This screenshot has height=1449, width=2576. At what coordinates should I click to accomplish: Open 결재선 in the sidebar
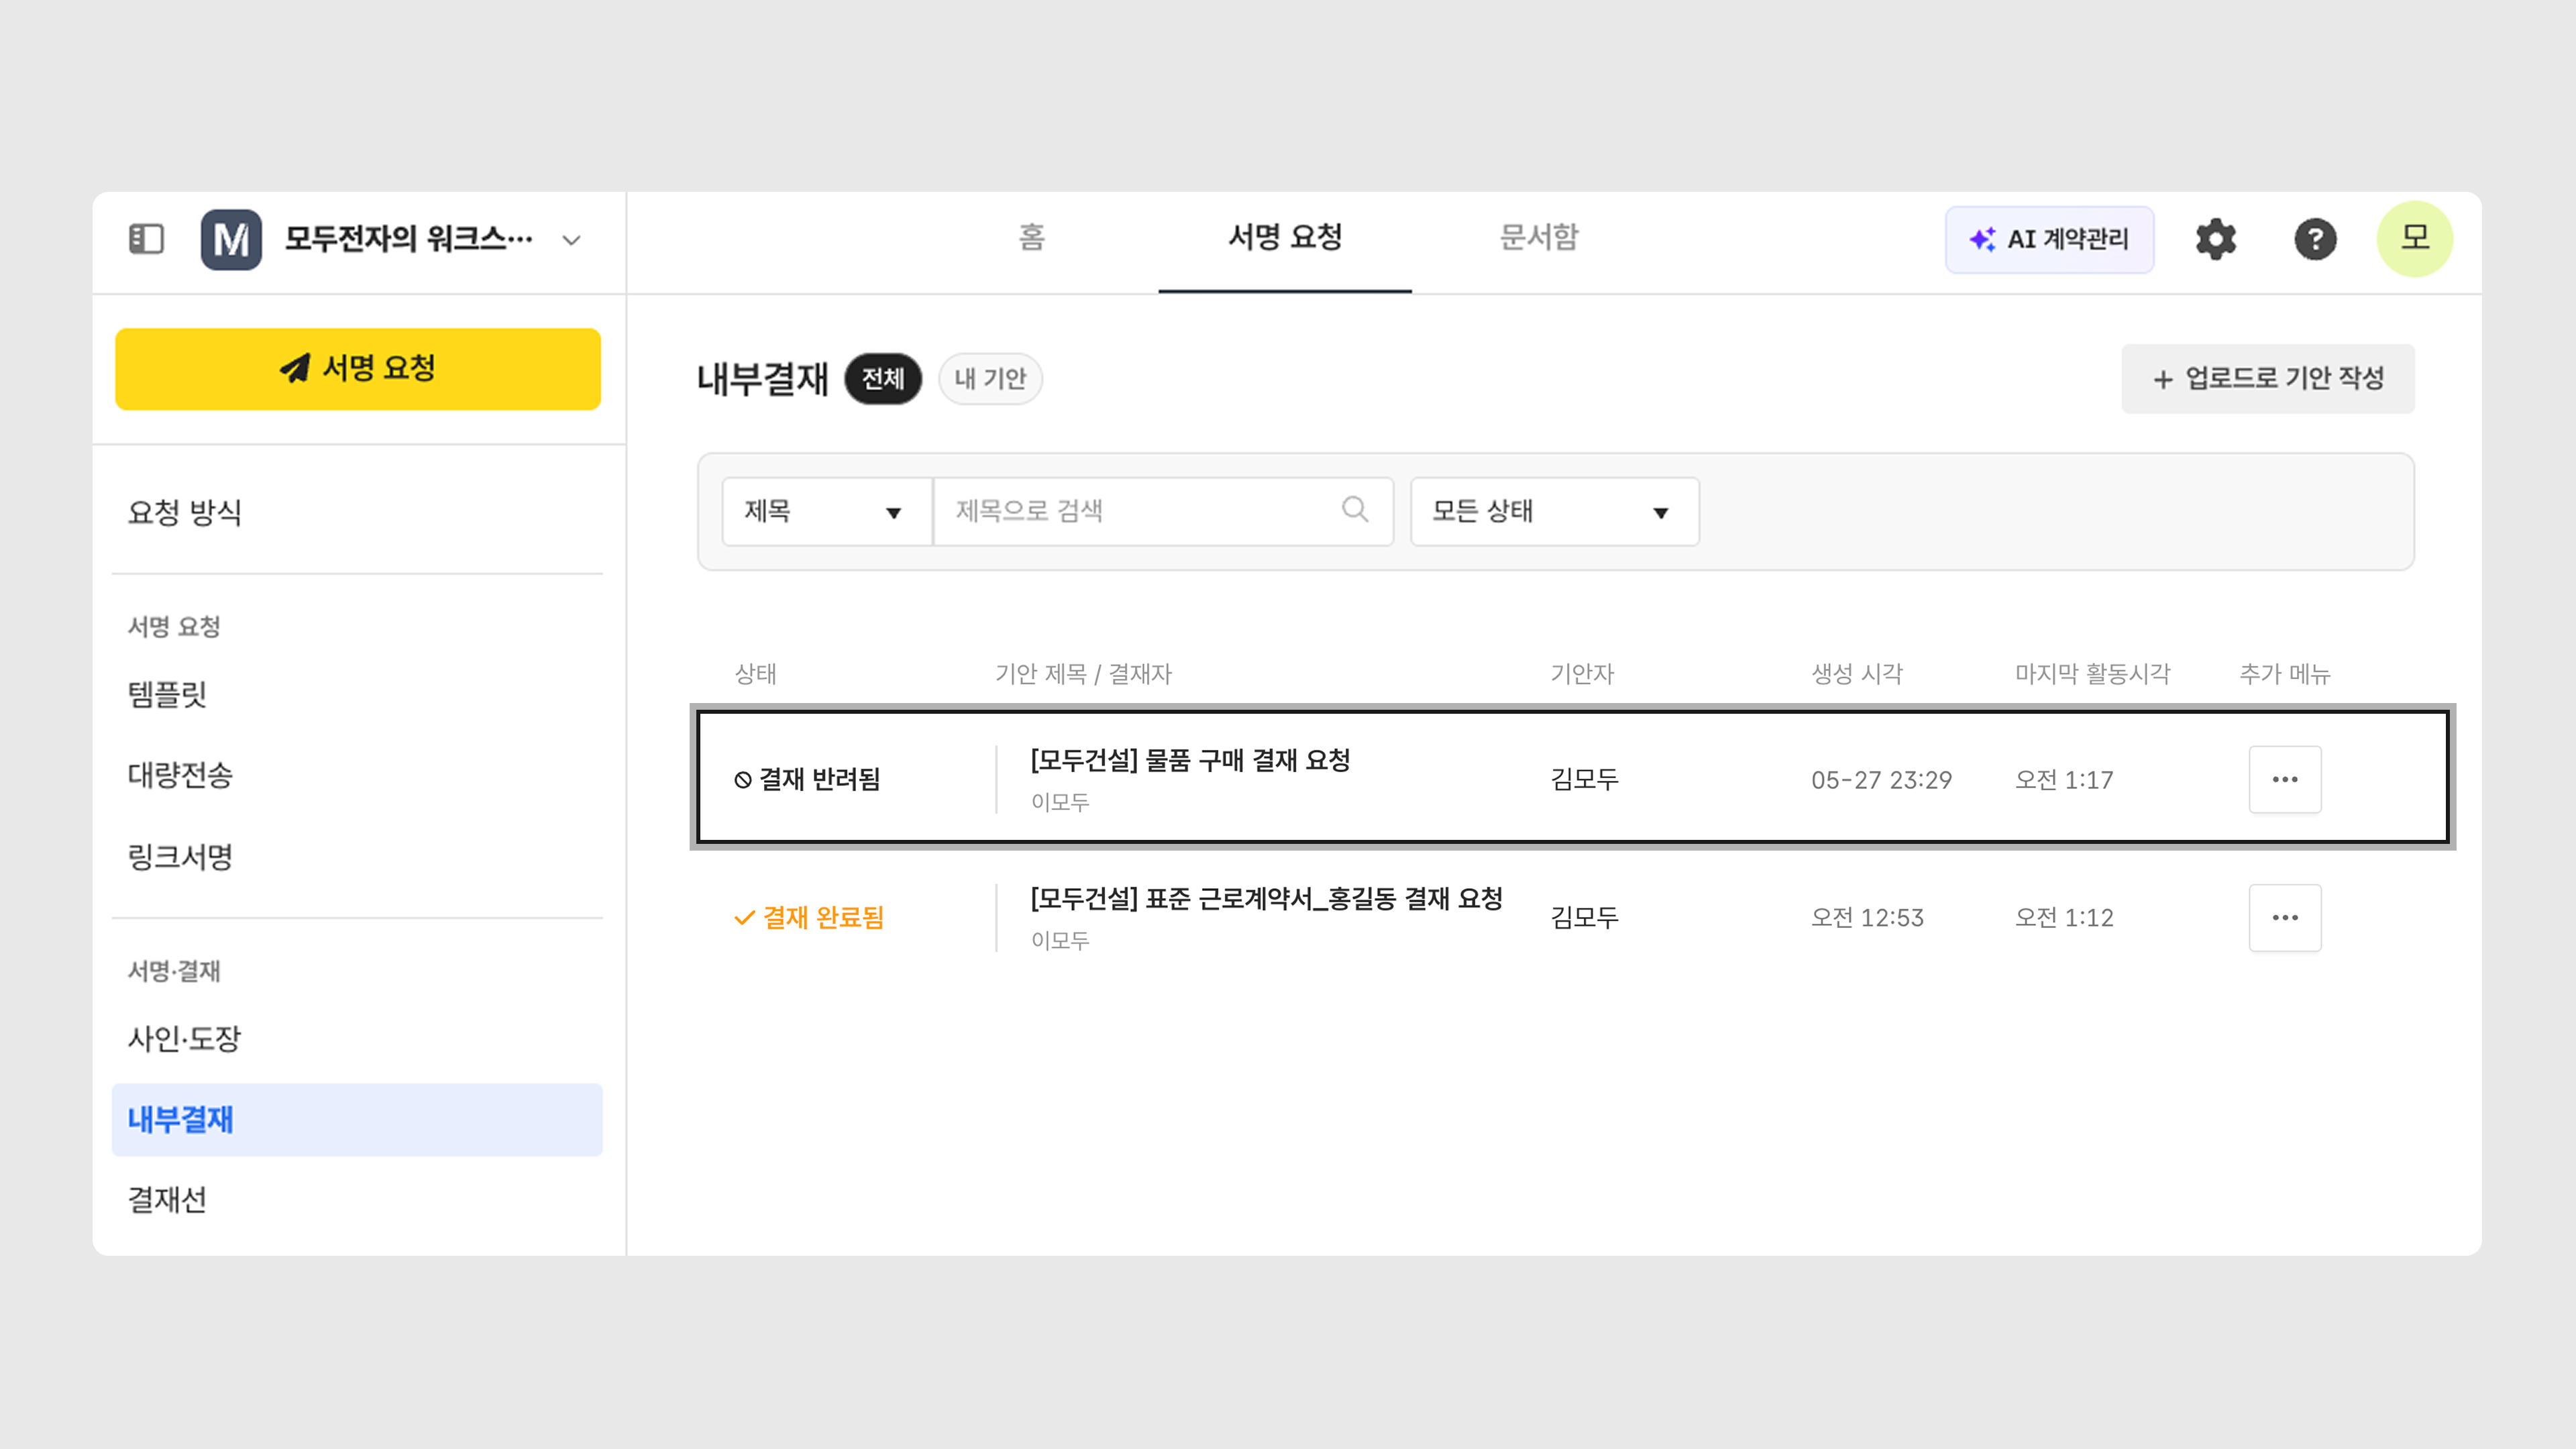[x=167, y=1199]
